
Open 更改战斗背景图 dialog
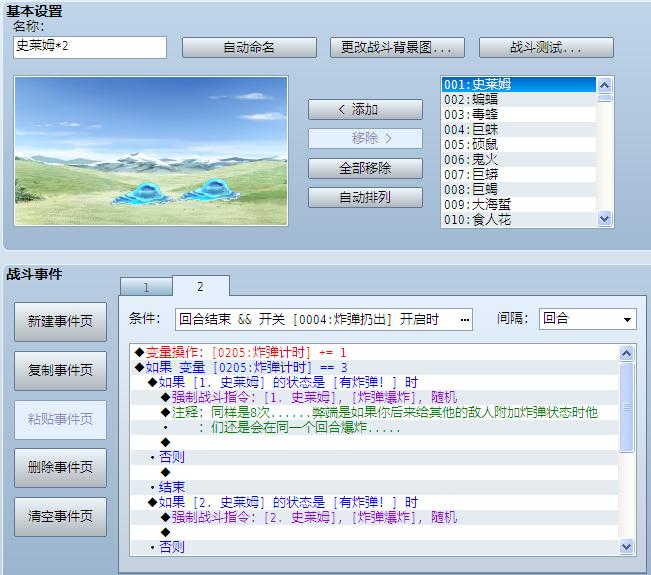click(397, 47)
